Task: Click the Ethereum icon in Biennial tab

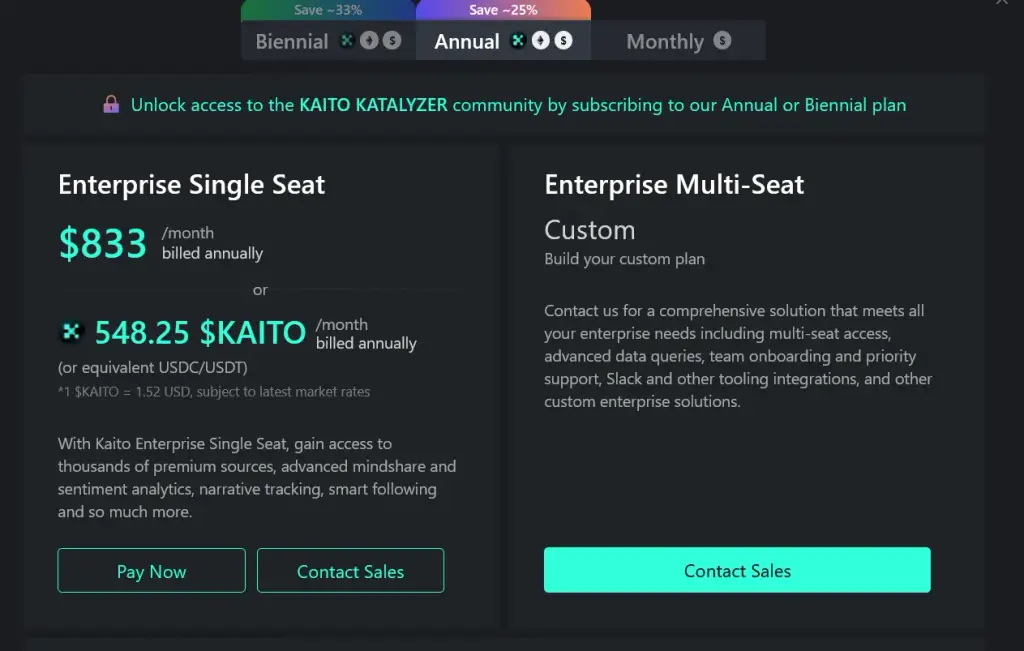Action: click(x=369, y=40)
